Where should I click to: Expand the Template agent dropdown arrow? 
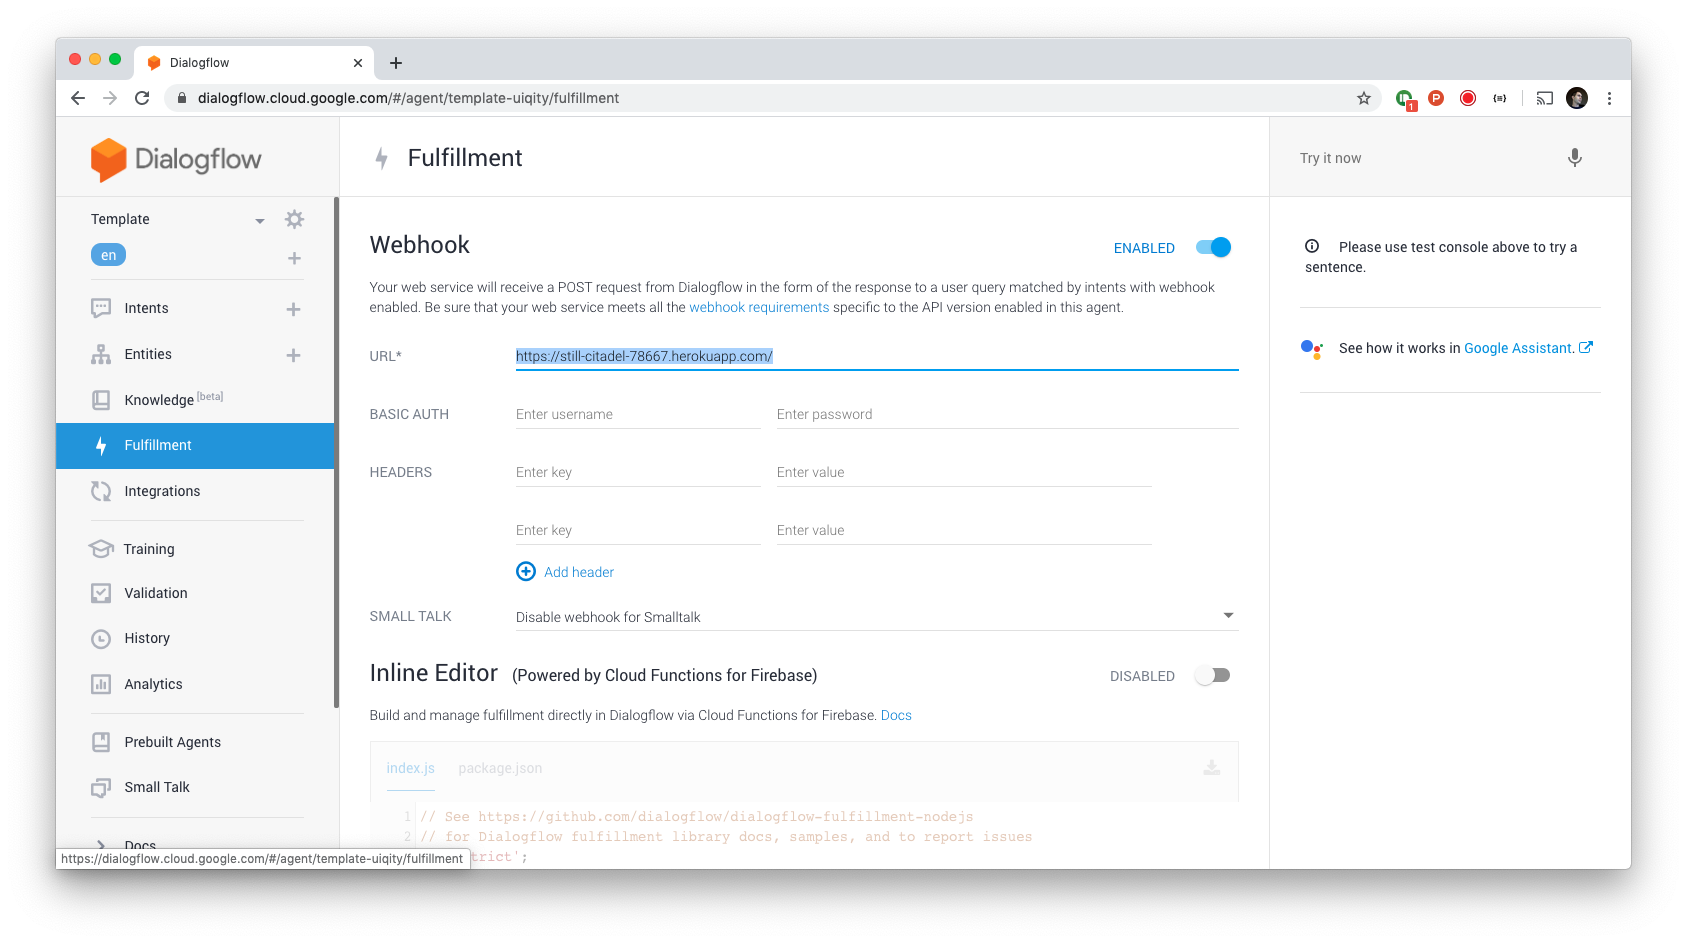(260, 220)
